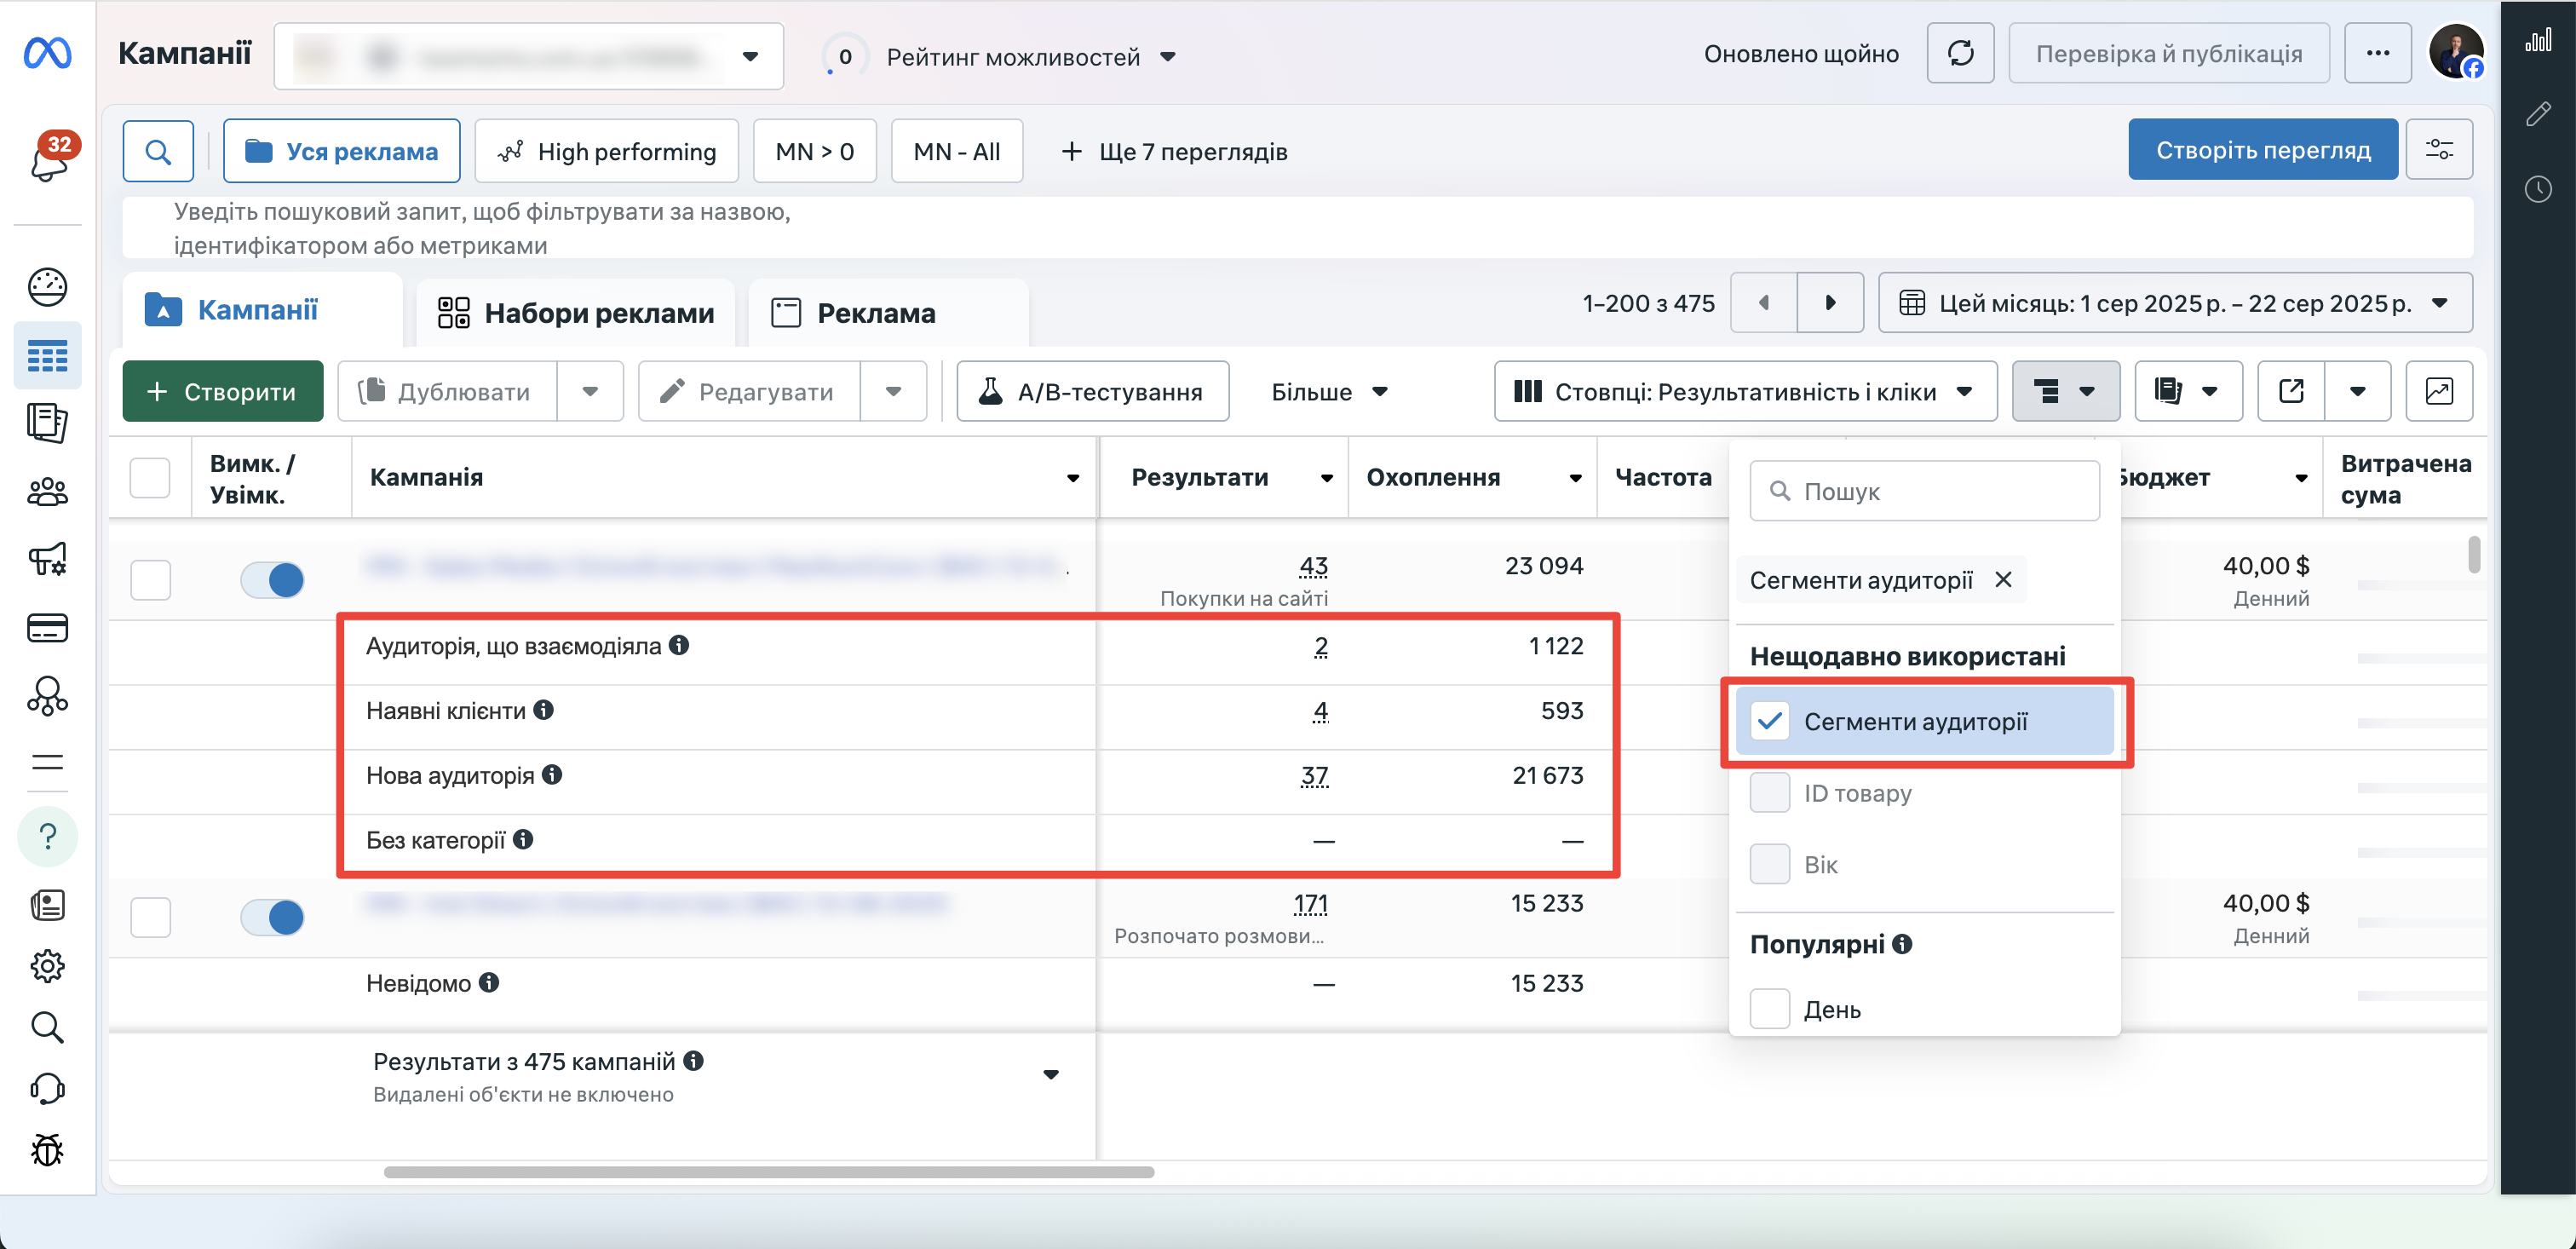Open Стовпці: Результативність і кліки dropdown

point(1745,391)
